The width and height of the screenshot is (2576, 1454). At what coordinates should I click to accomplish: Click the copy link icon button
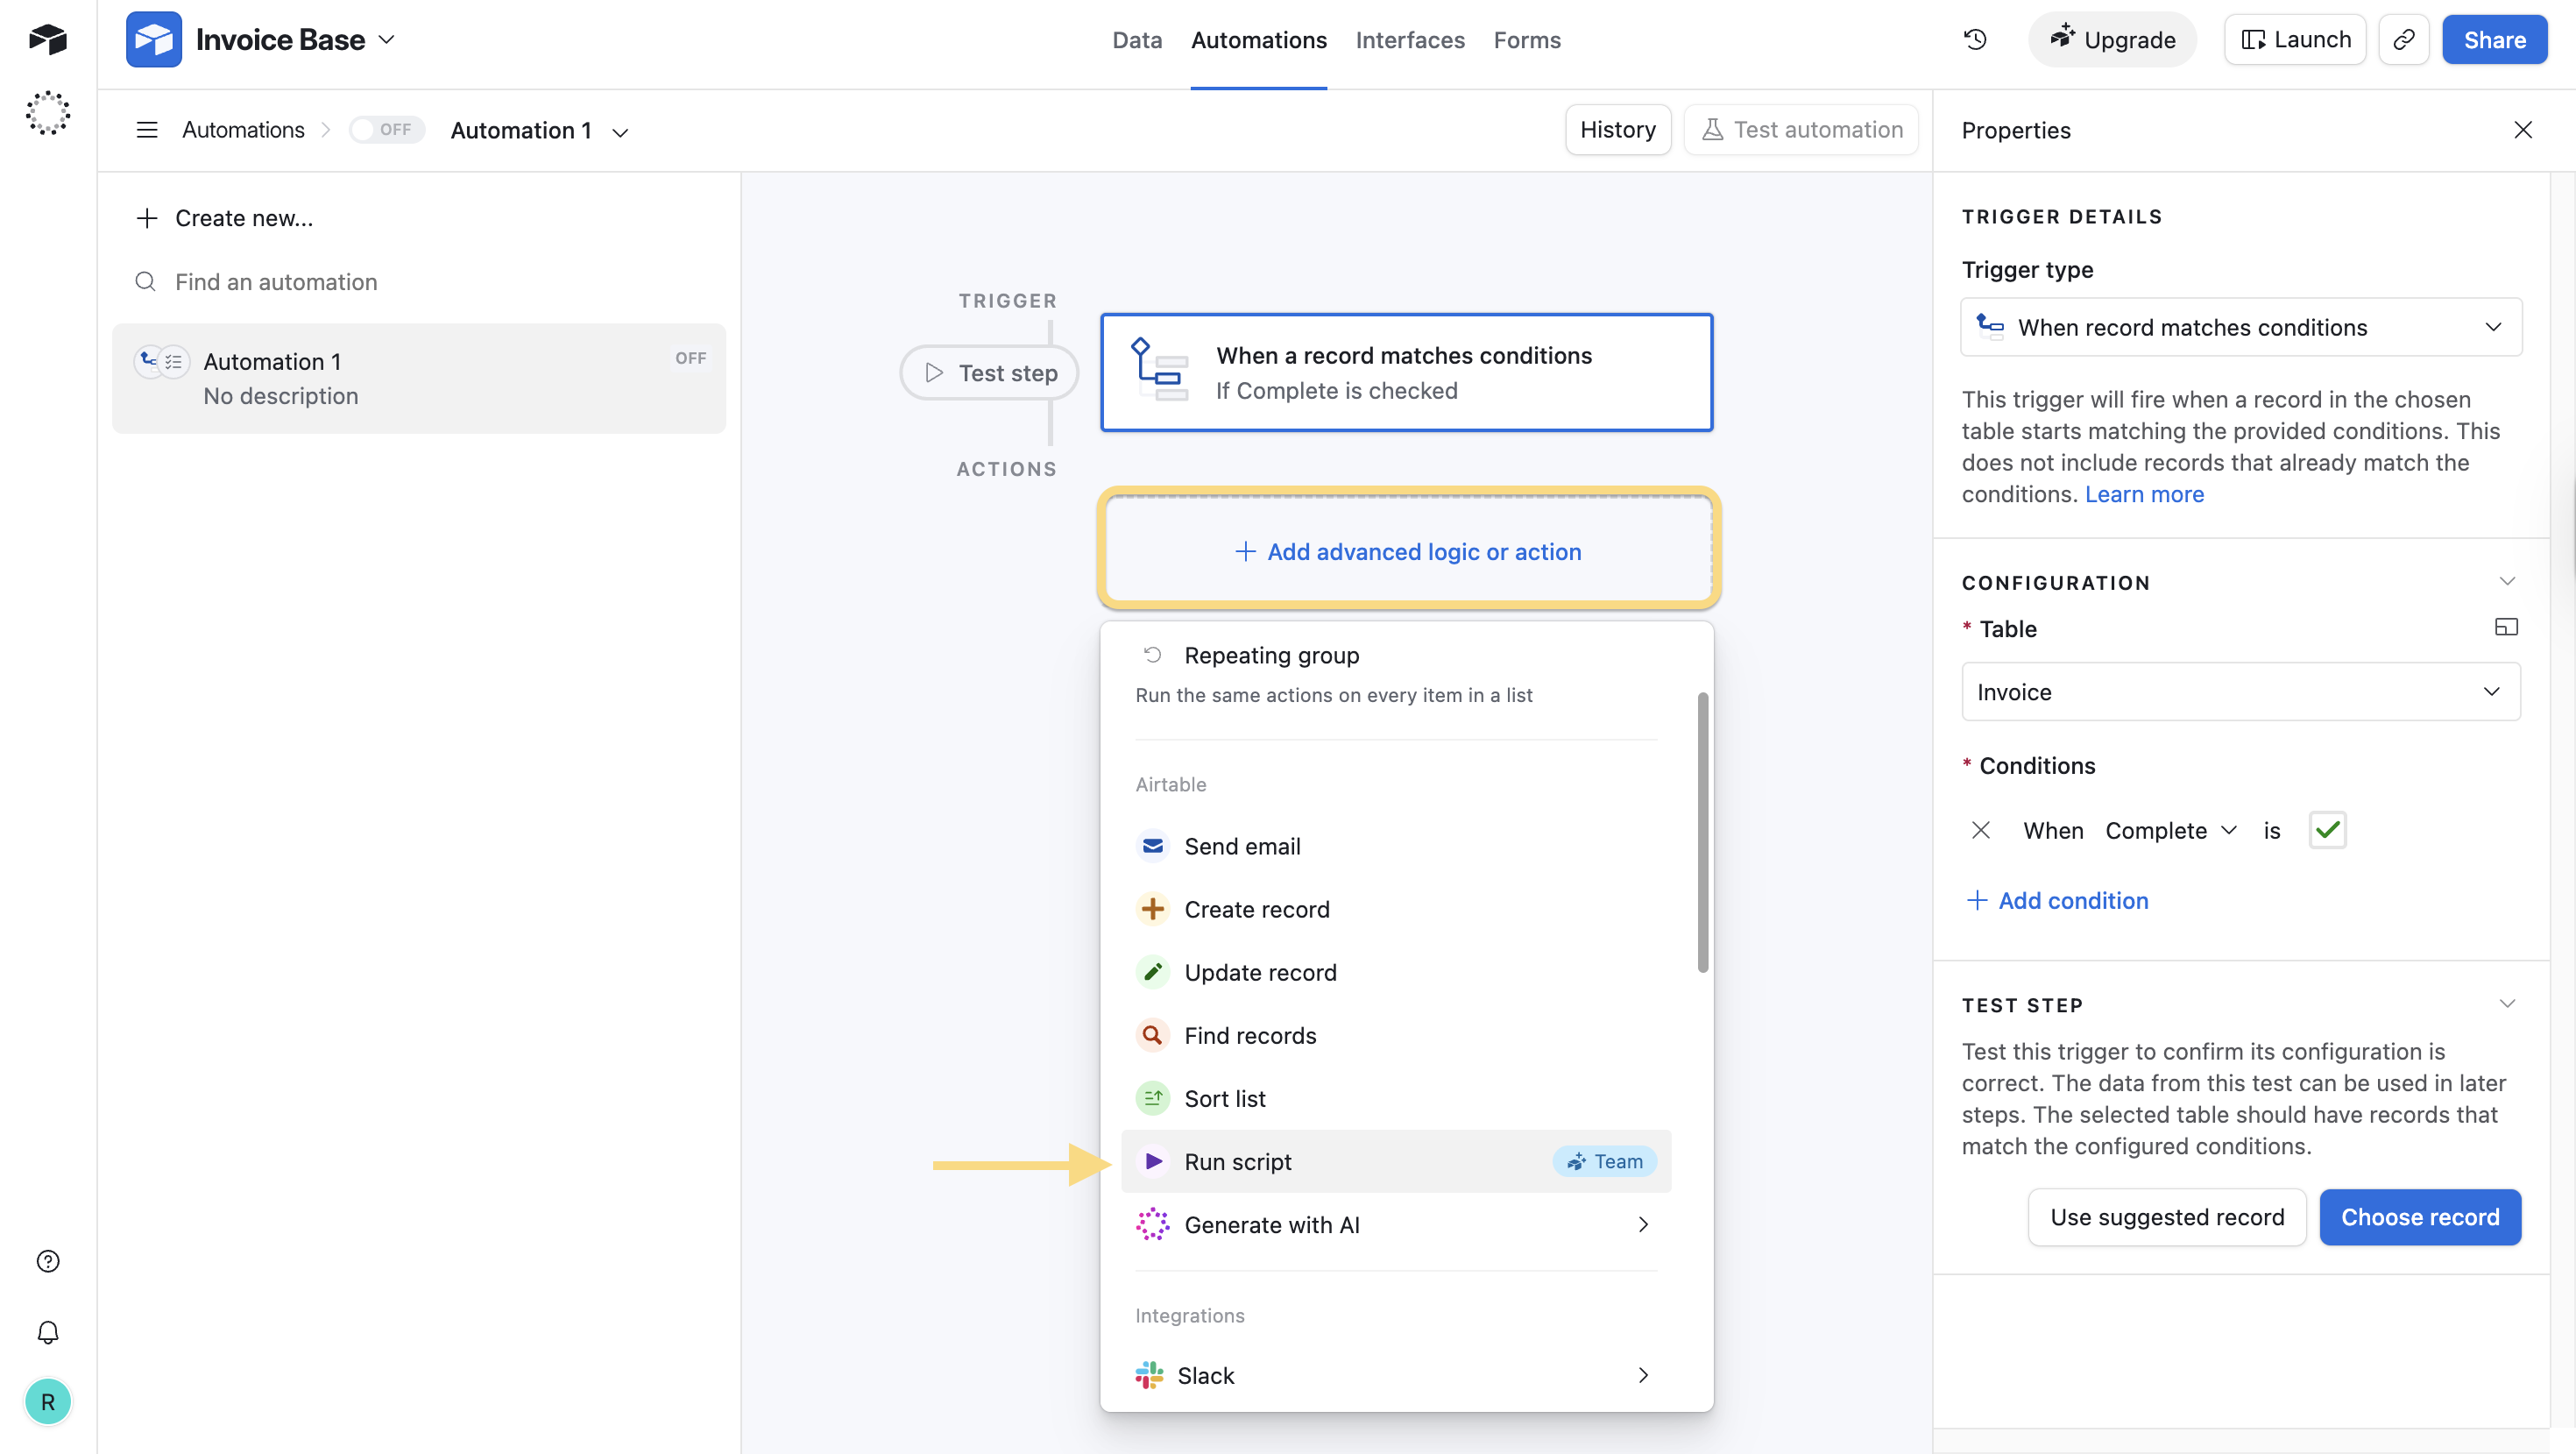(2403, 40)
